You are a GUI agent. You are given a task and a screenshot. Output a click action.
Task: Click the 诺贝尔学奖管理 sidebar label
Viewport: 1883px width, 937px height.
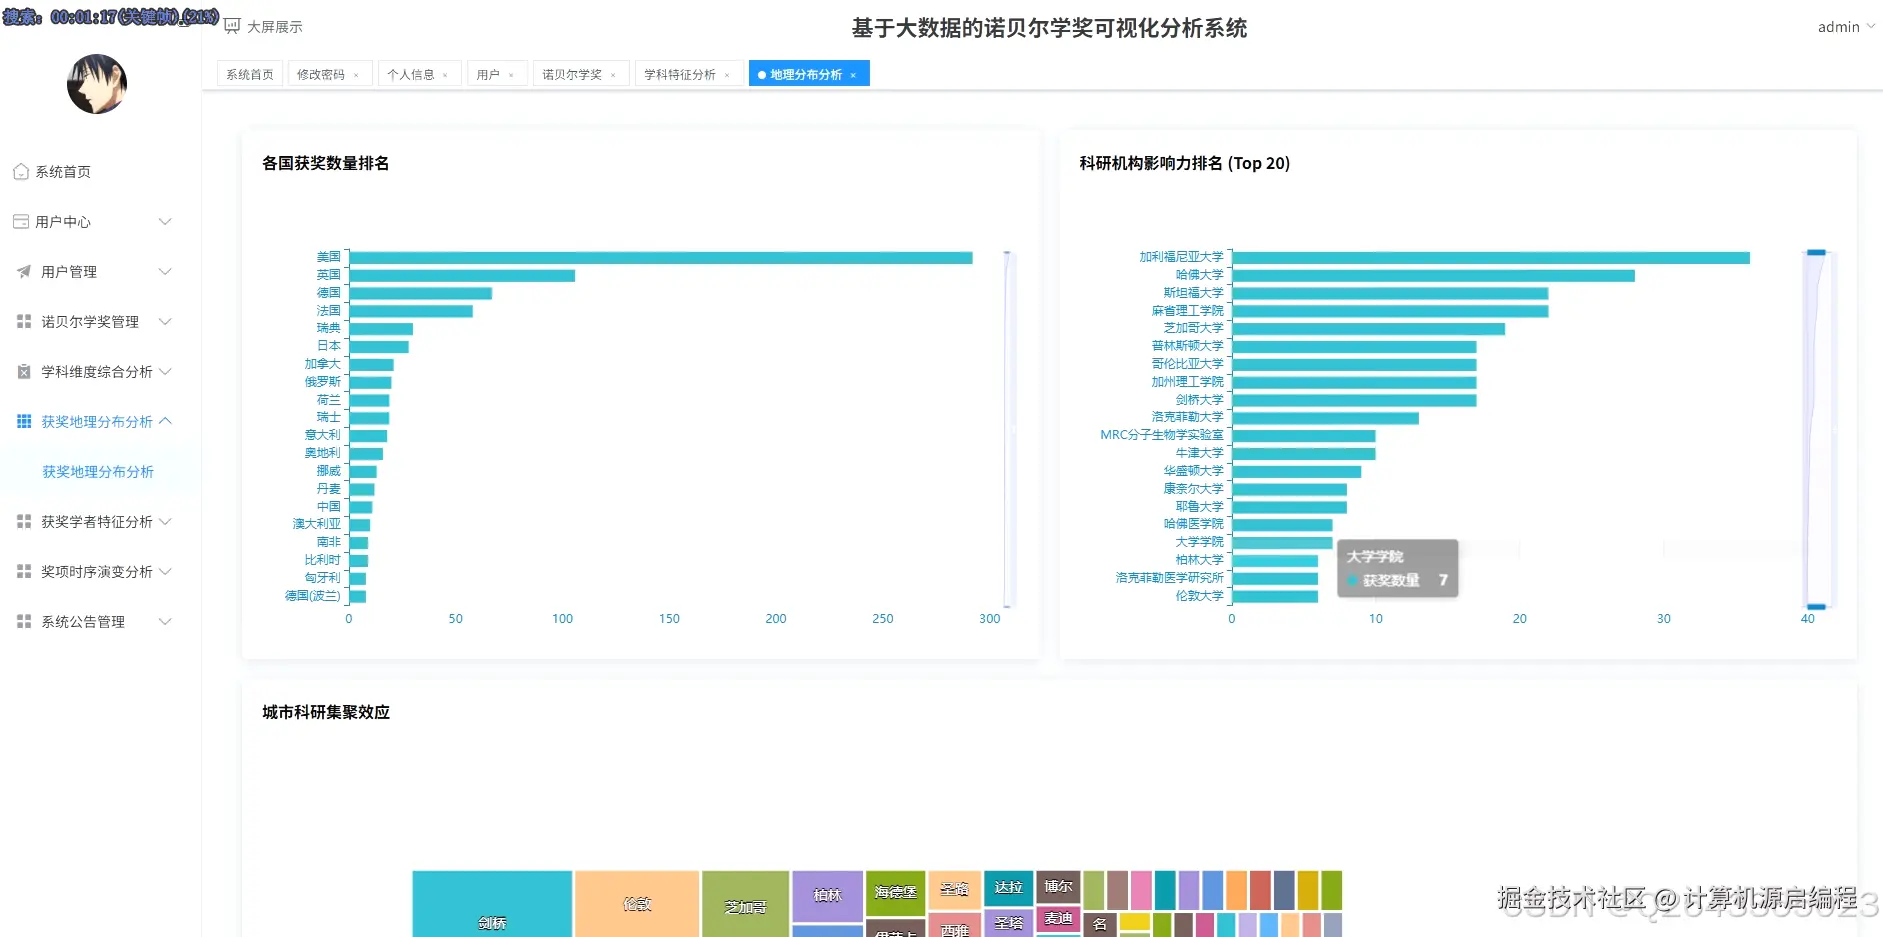point(90,322)
